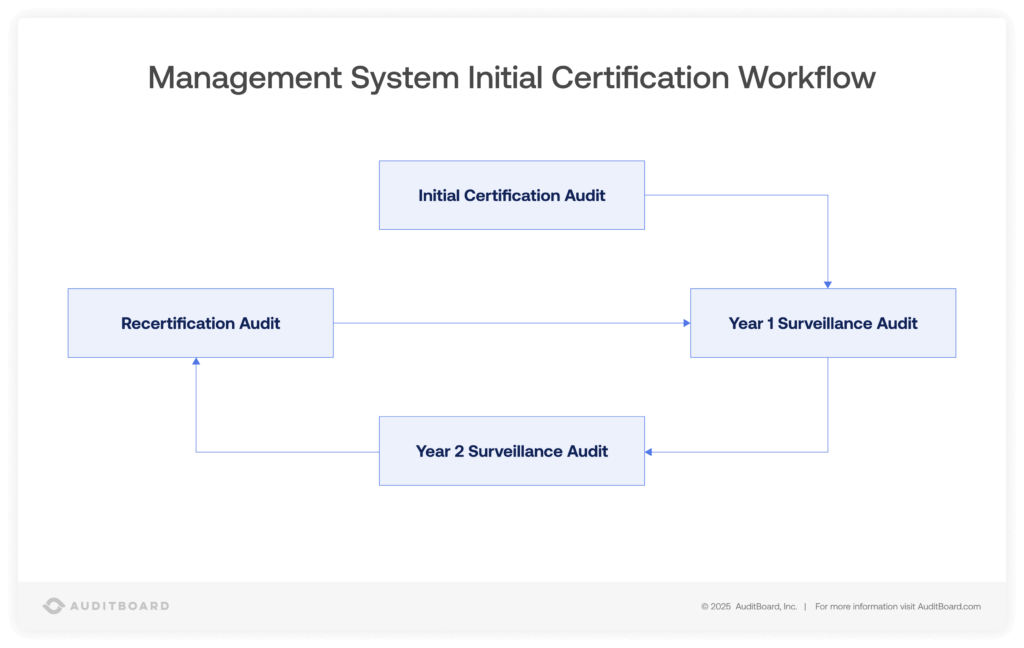This screenshot has width=1024, height=648.
Task: Select the footer divider bar between copyright and link
Action: click(x=807, y=606)
